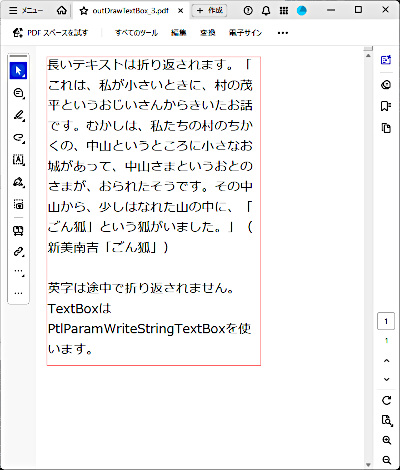Click the text line starting 長いテキストは折り返されます
The height and width of the screenshot is (470, 400).
[x=150, y=65]
